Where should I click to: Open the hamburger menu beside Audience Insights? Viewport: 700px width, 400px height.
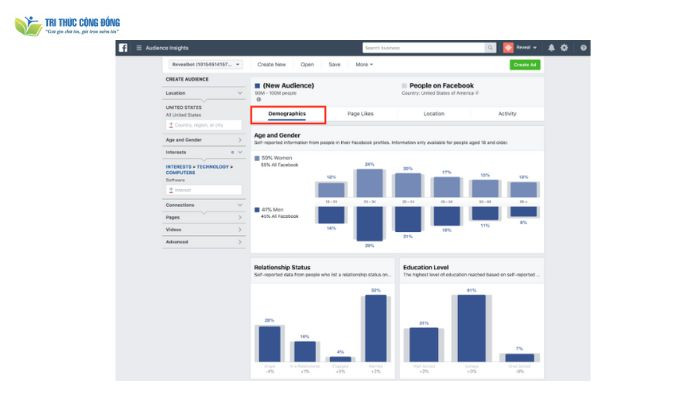139,48
